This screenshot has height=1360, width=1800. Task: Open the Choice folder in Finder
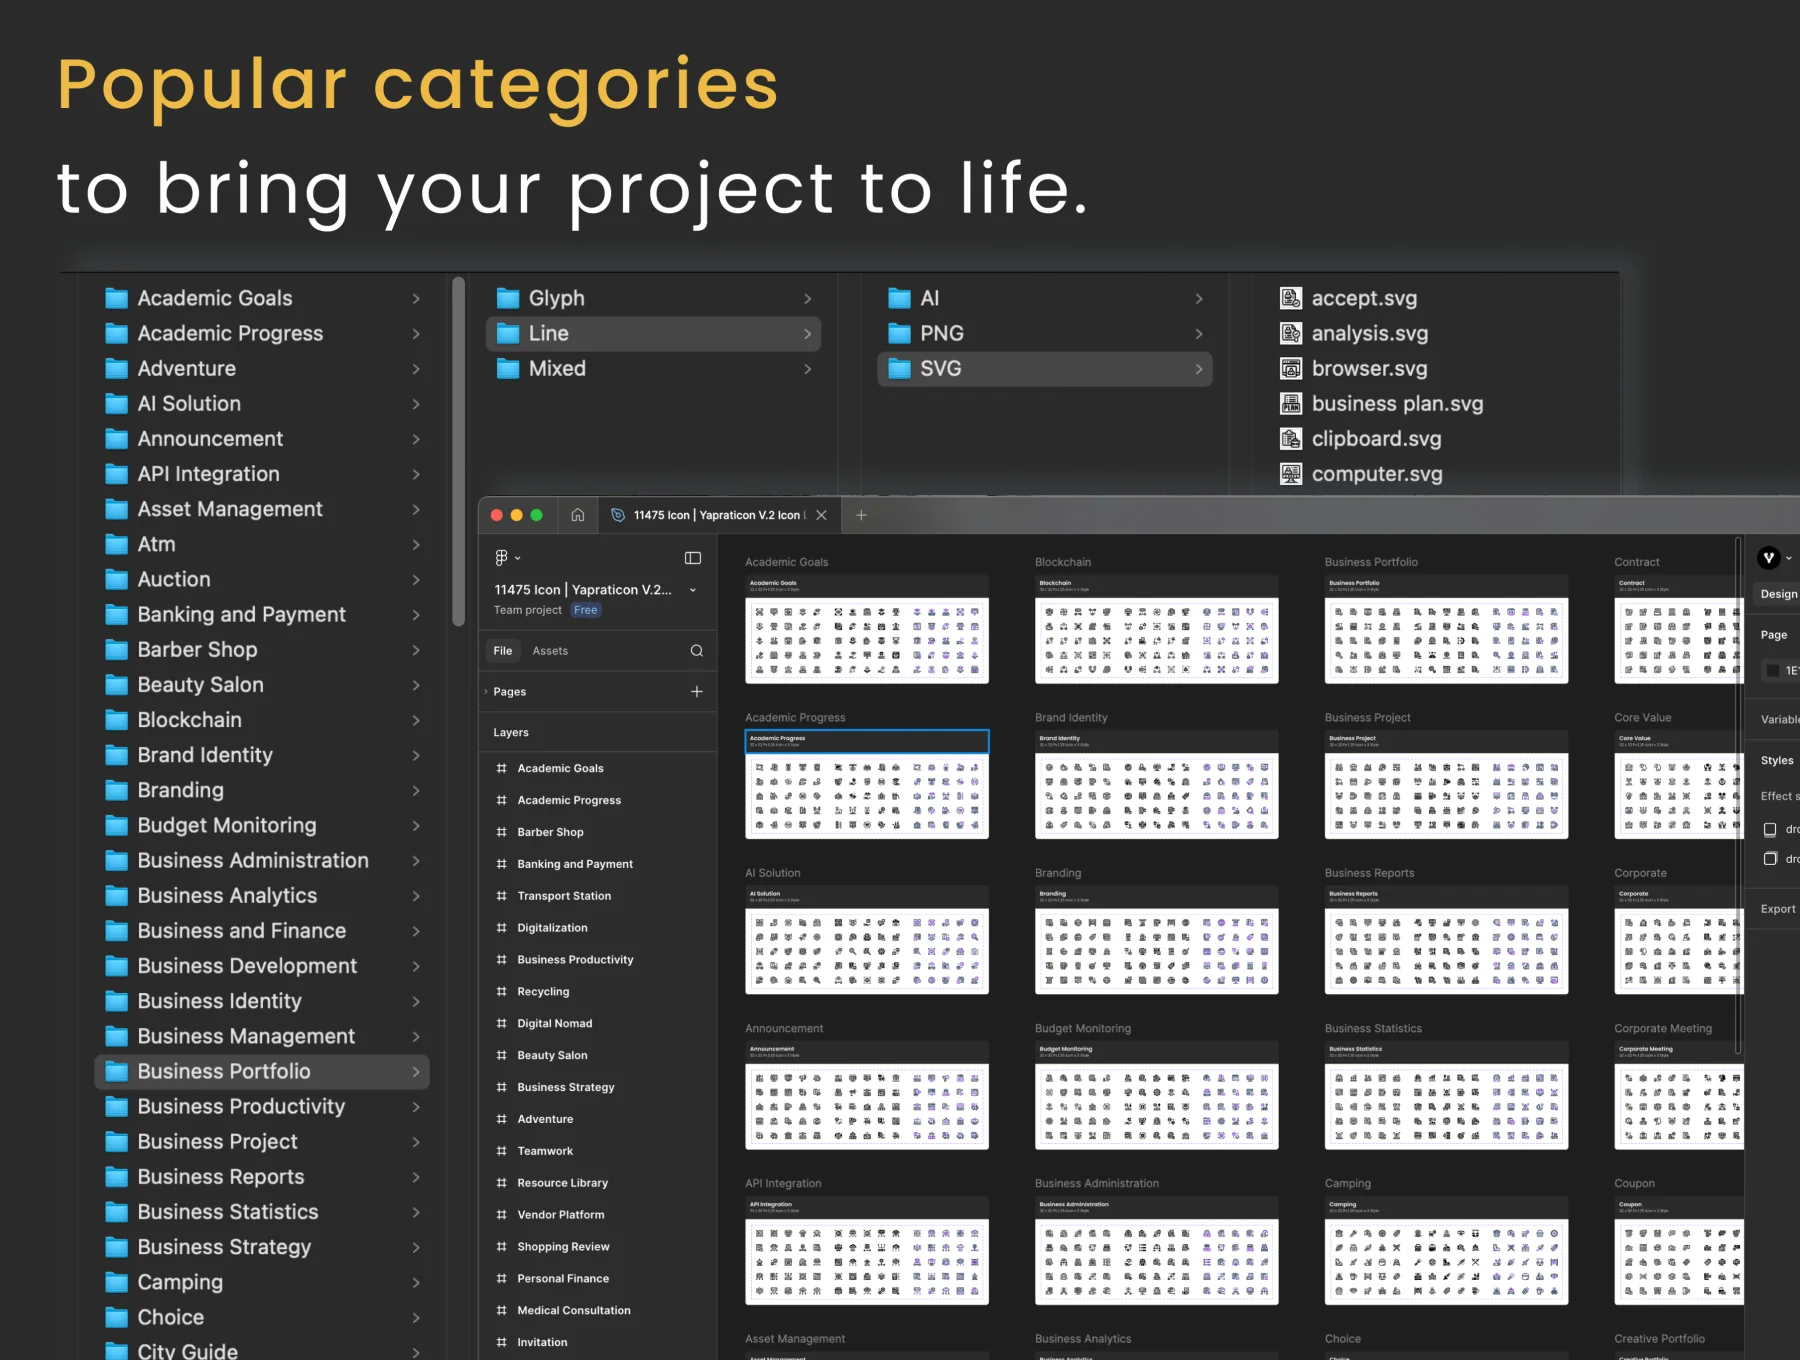pos(262,1317)
